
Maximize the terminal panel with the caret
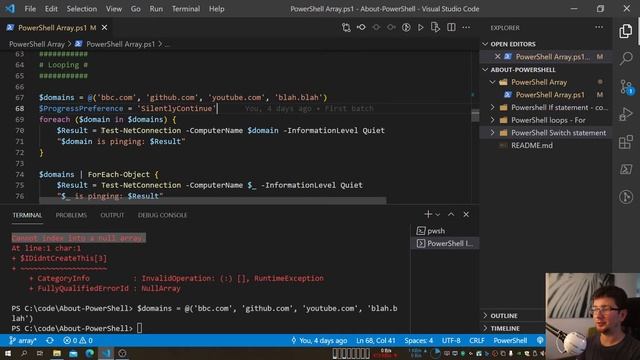451,214
